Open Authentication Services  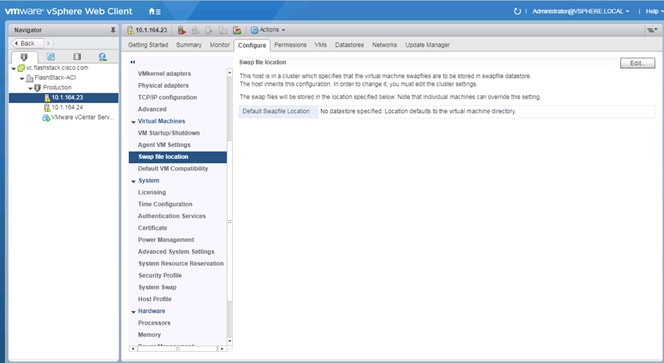(172, 216)
